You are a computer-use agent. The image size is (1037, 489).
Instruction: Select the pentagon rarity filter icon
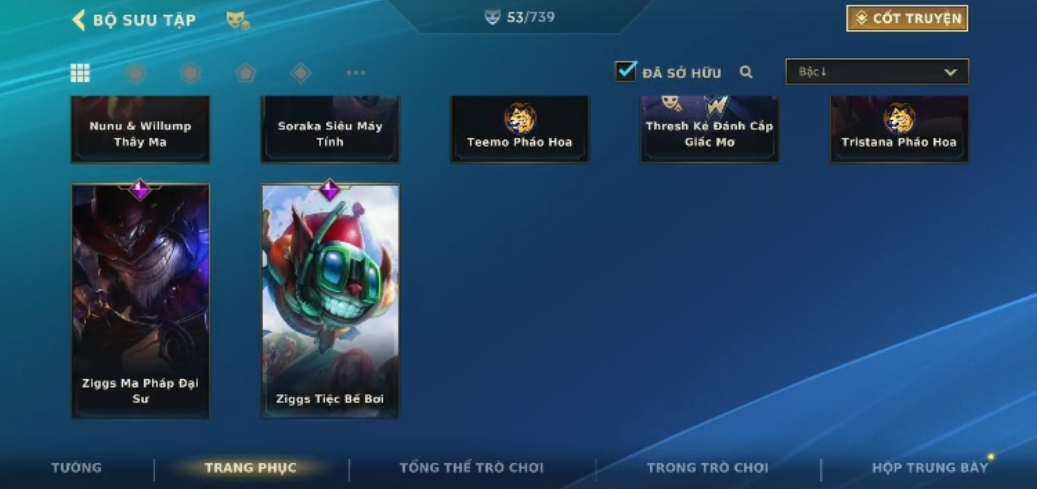point(245,73)
